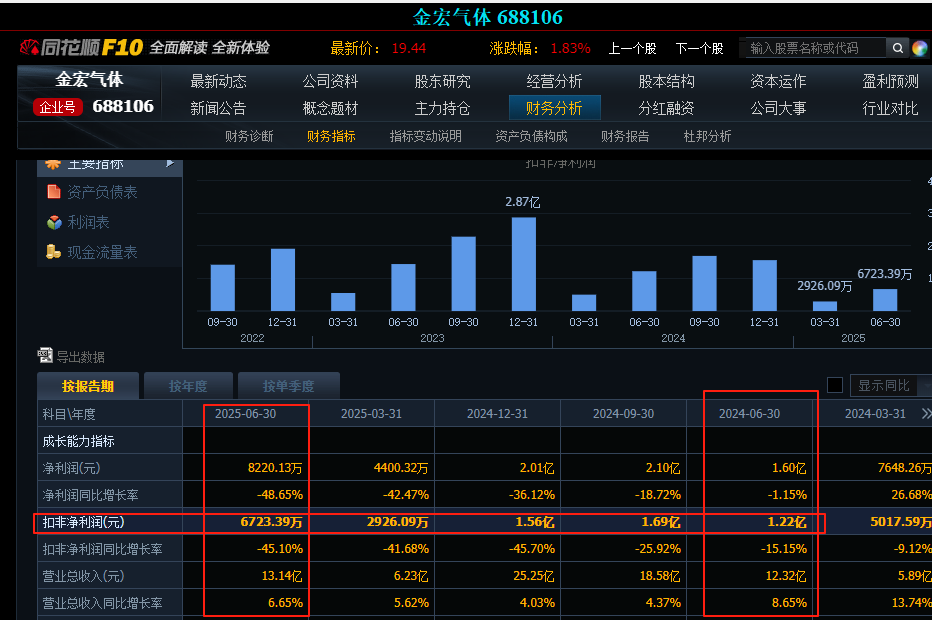The image size is (932, 620).
Task: Go to 下一个股 next stock
Action: (x=700, y=48)
